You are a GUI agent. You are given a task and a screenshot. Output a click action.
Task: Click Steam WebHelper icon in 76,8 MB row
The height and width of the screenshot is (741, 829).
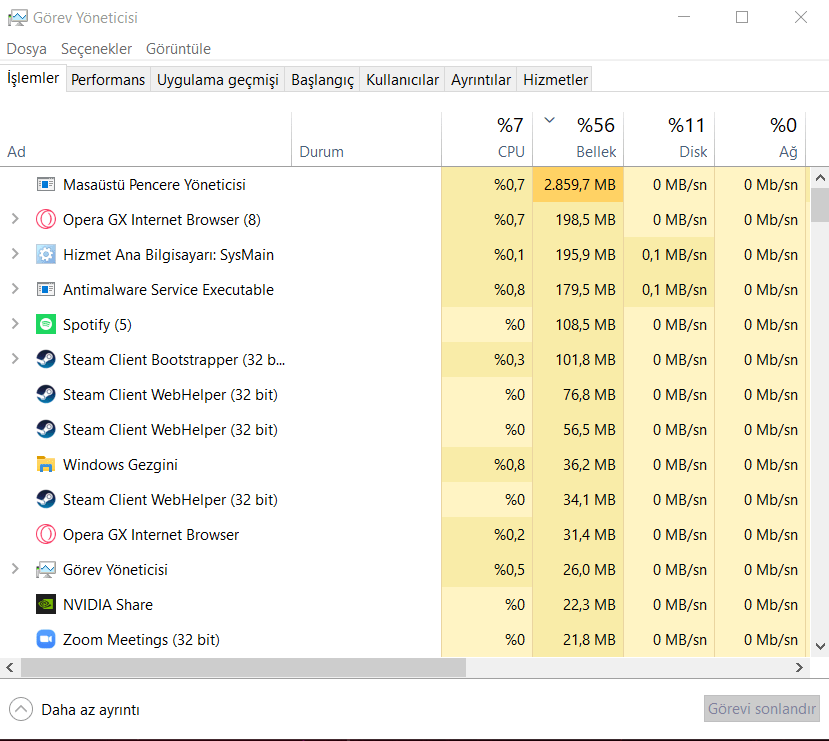(x=46, y=394)
